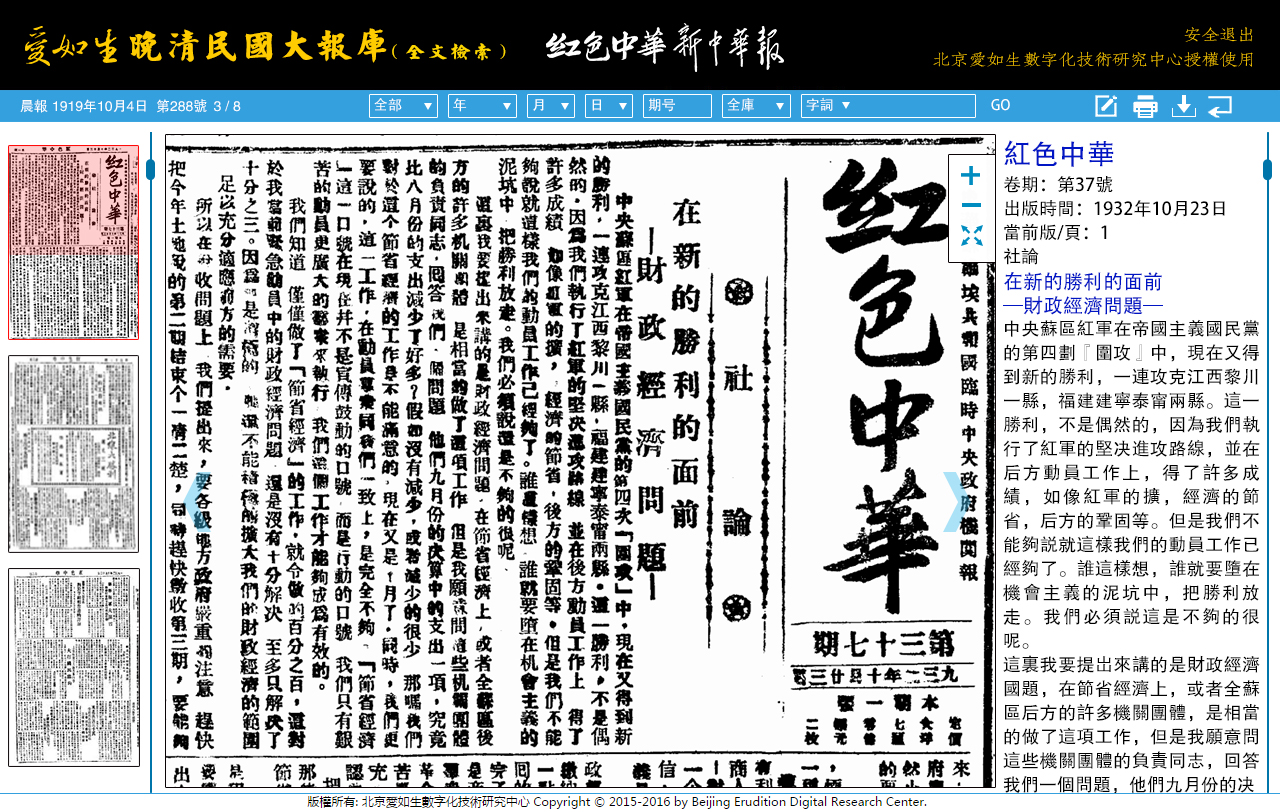This screenshot has height=812, width=1280.
Task: Click the GO search button
Action: pos(1001,104)
